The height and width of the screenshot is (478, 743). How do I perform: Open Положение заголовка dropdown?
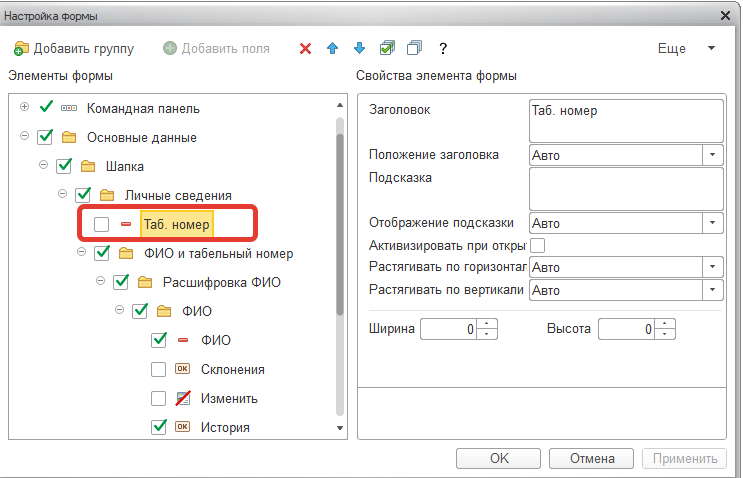(712, 155)
